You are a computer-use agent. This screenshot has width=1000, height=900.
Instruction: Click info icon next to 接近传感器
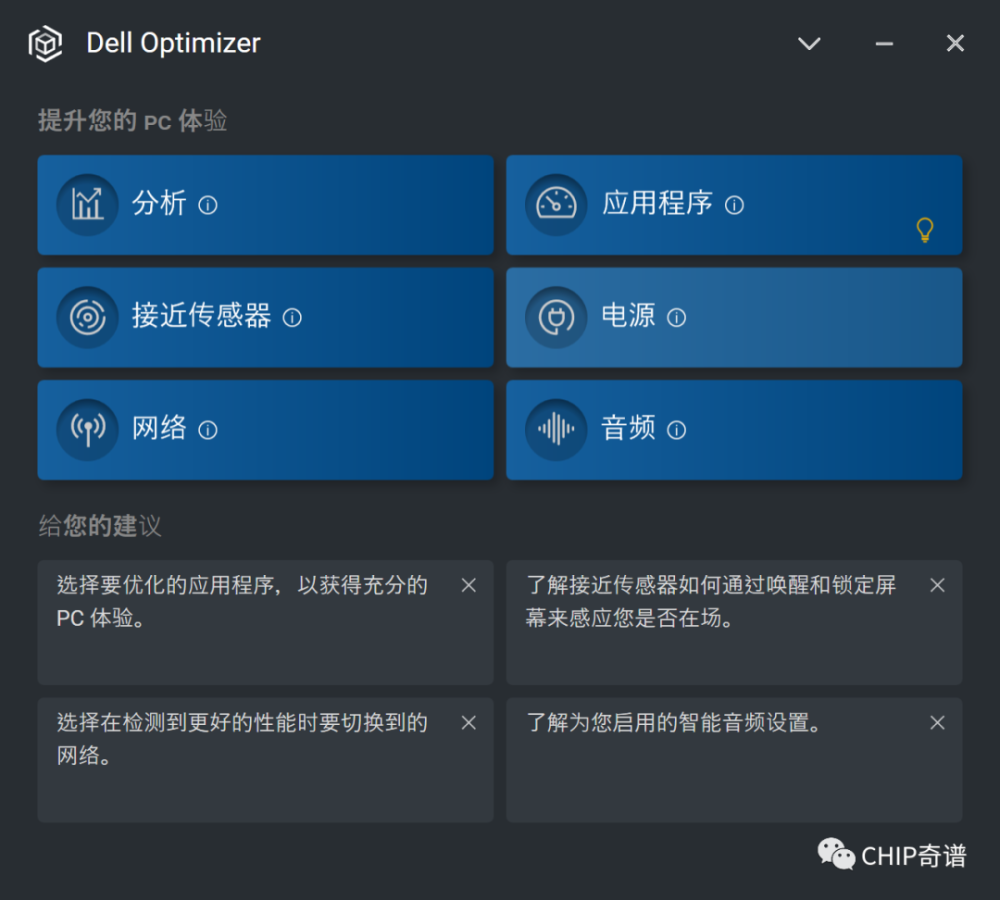pyautogui.click(x=292, y=318)
